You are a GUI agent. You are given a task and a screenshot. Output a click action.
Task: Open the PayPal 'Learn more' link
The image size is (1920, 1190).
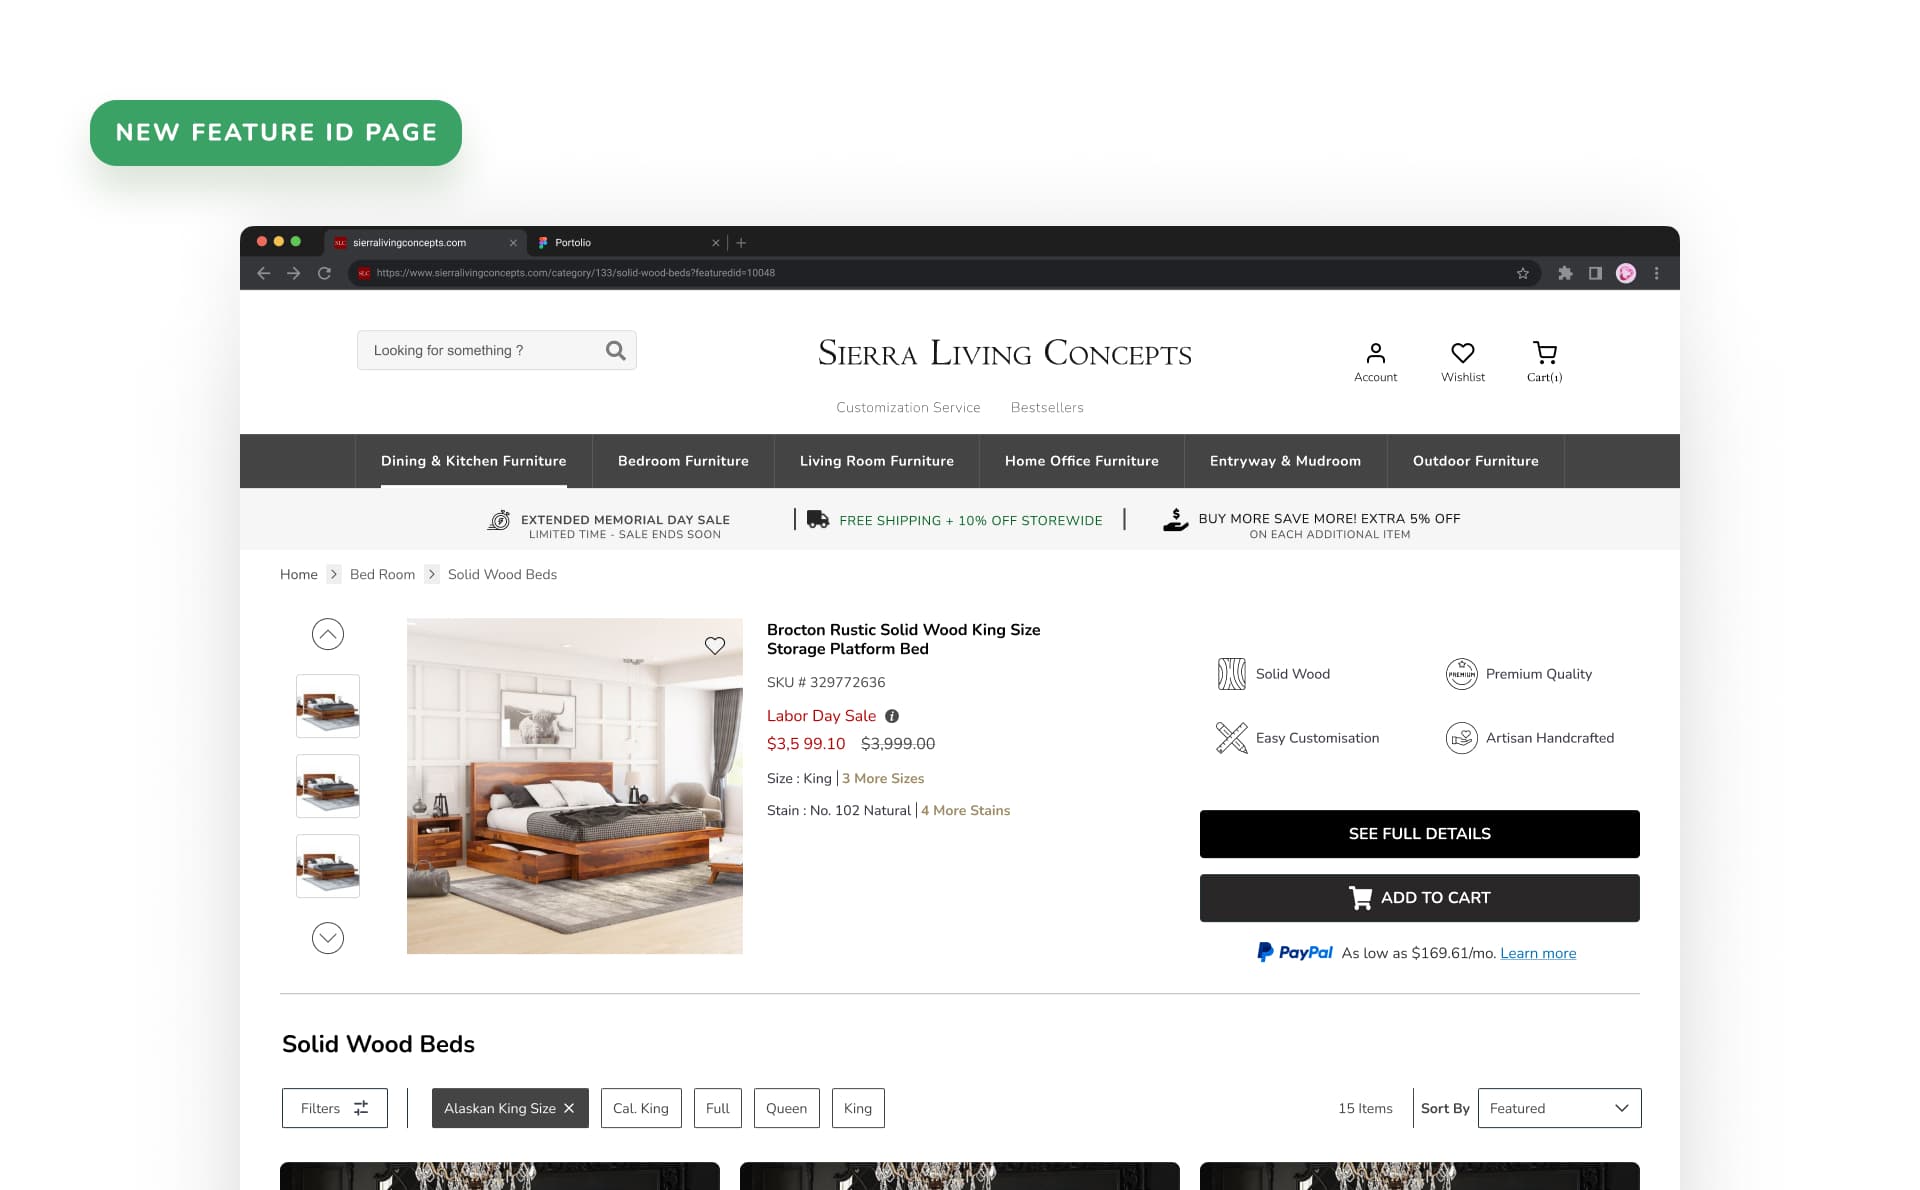(x=1538, y=953)
